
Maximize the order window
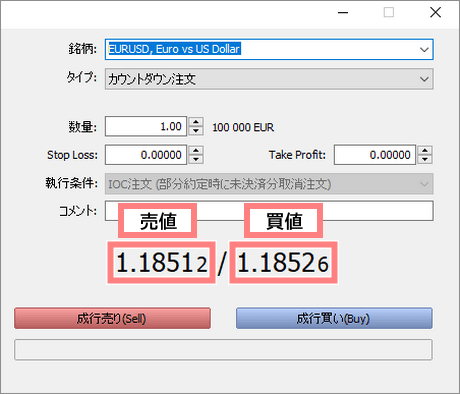(x=389, y=13)
